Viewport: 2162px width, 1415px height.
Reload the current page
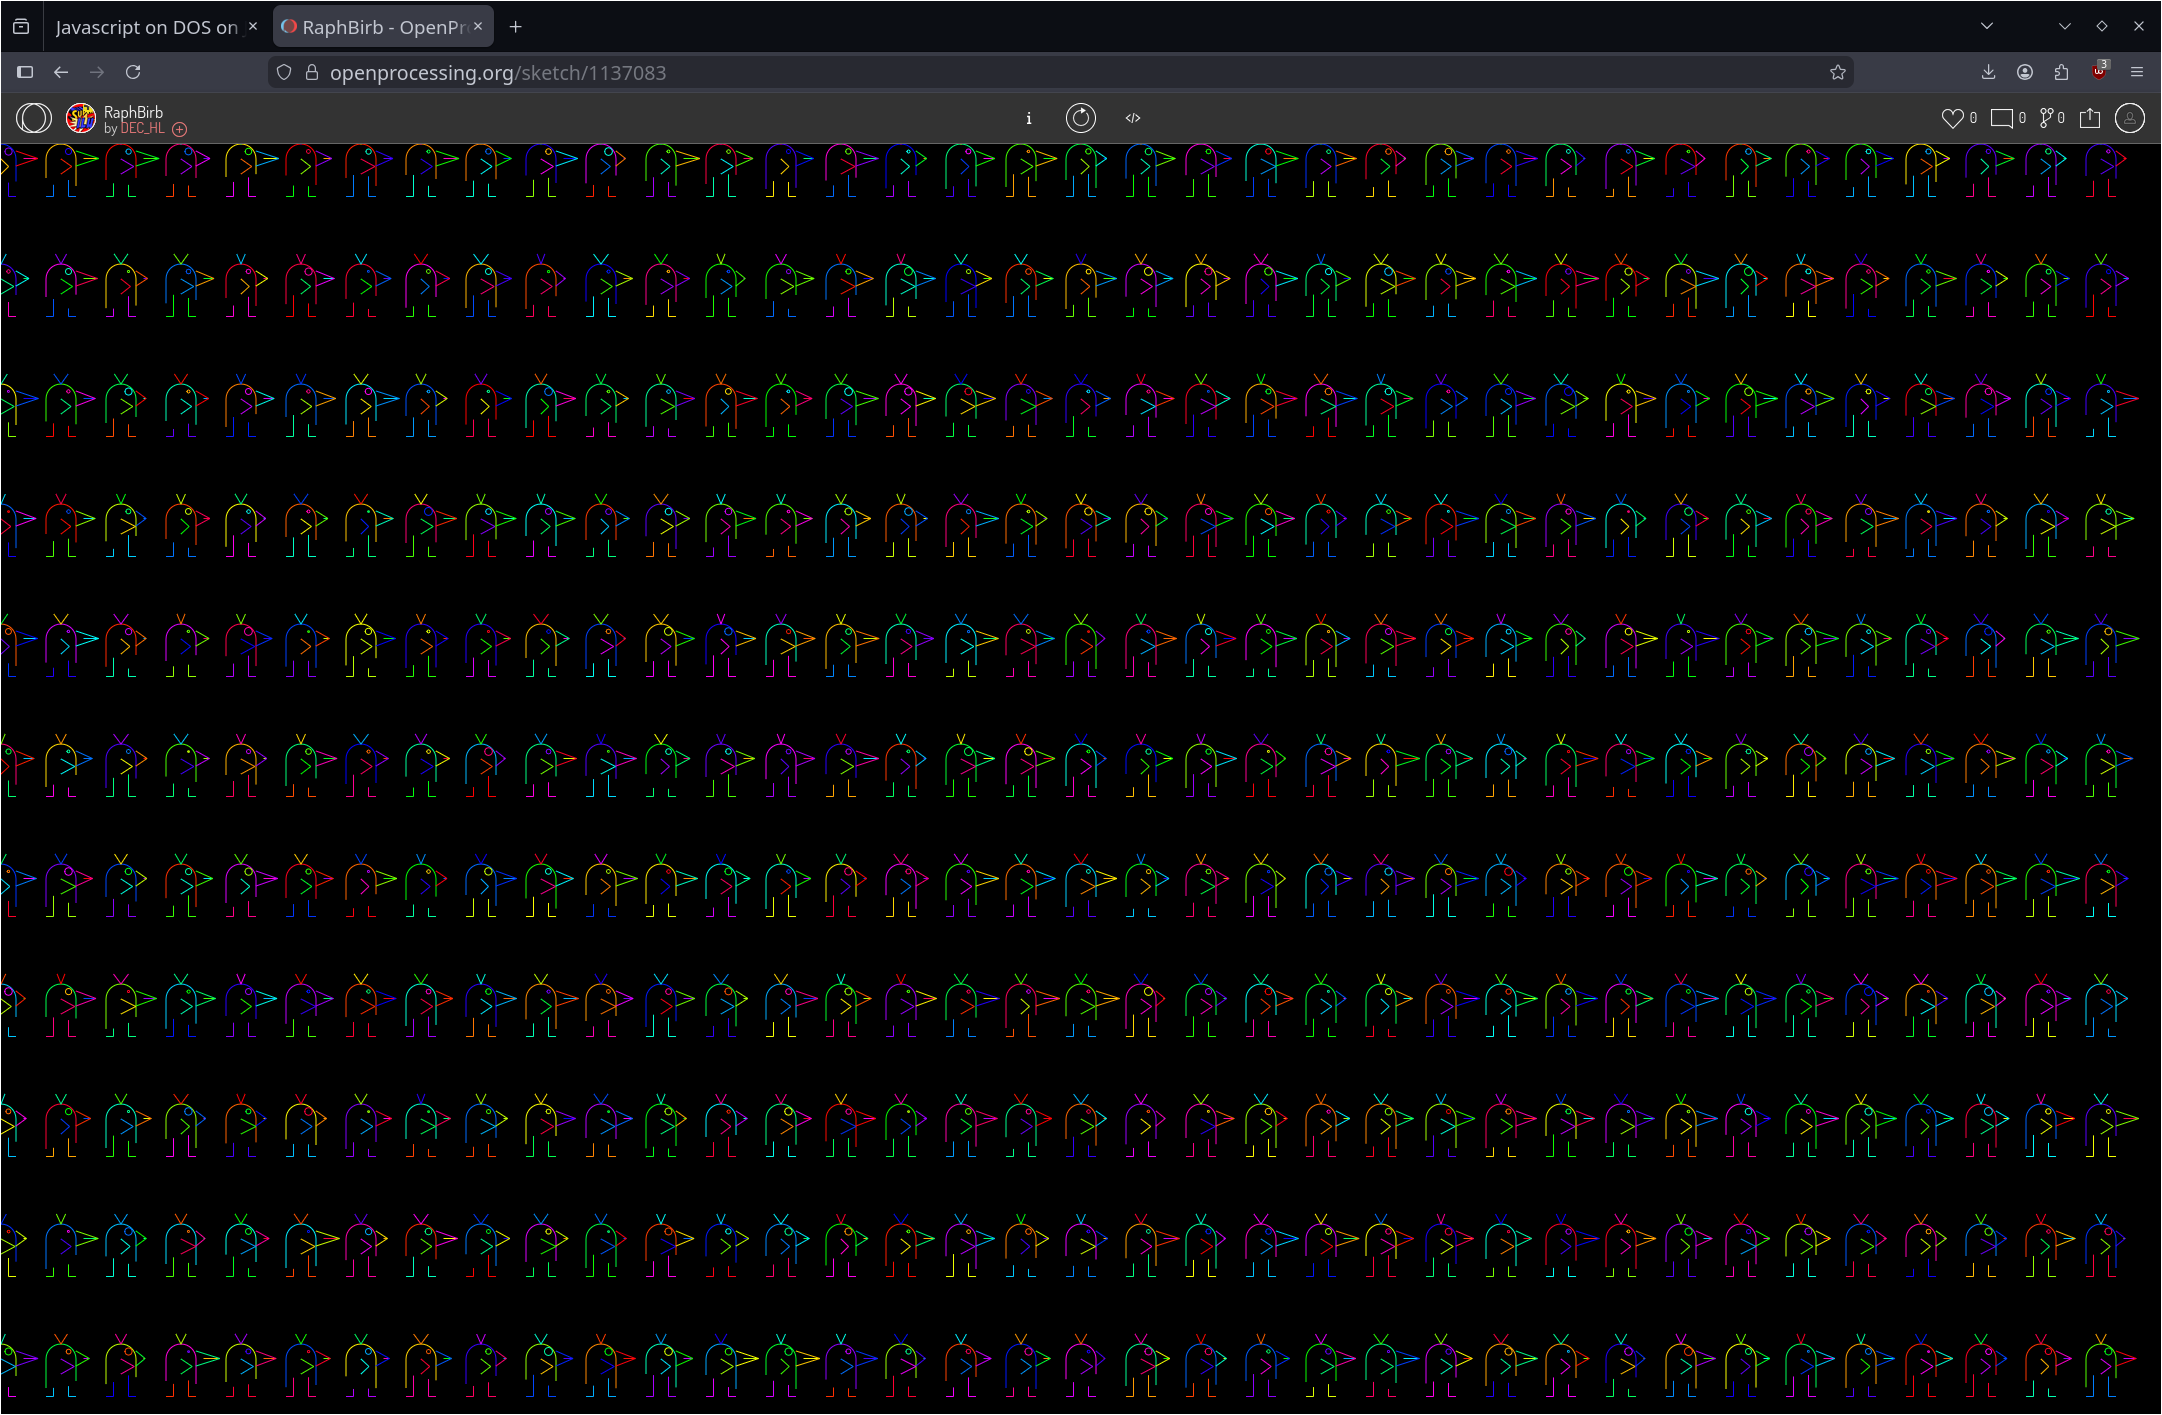[133, 72]
